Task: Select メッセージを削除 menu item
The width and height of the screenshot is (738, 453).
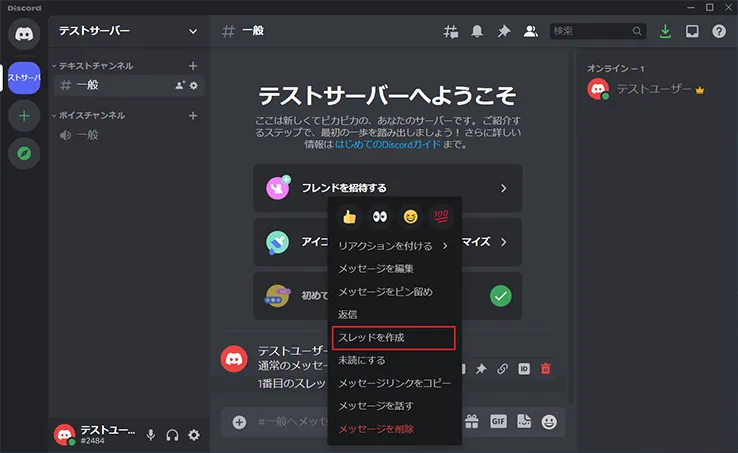Action: click(394, 429)
